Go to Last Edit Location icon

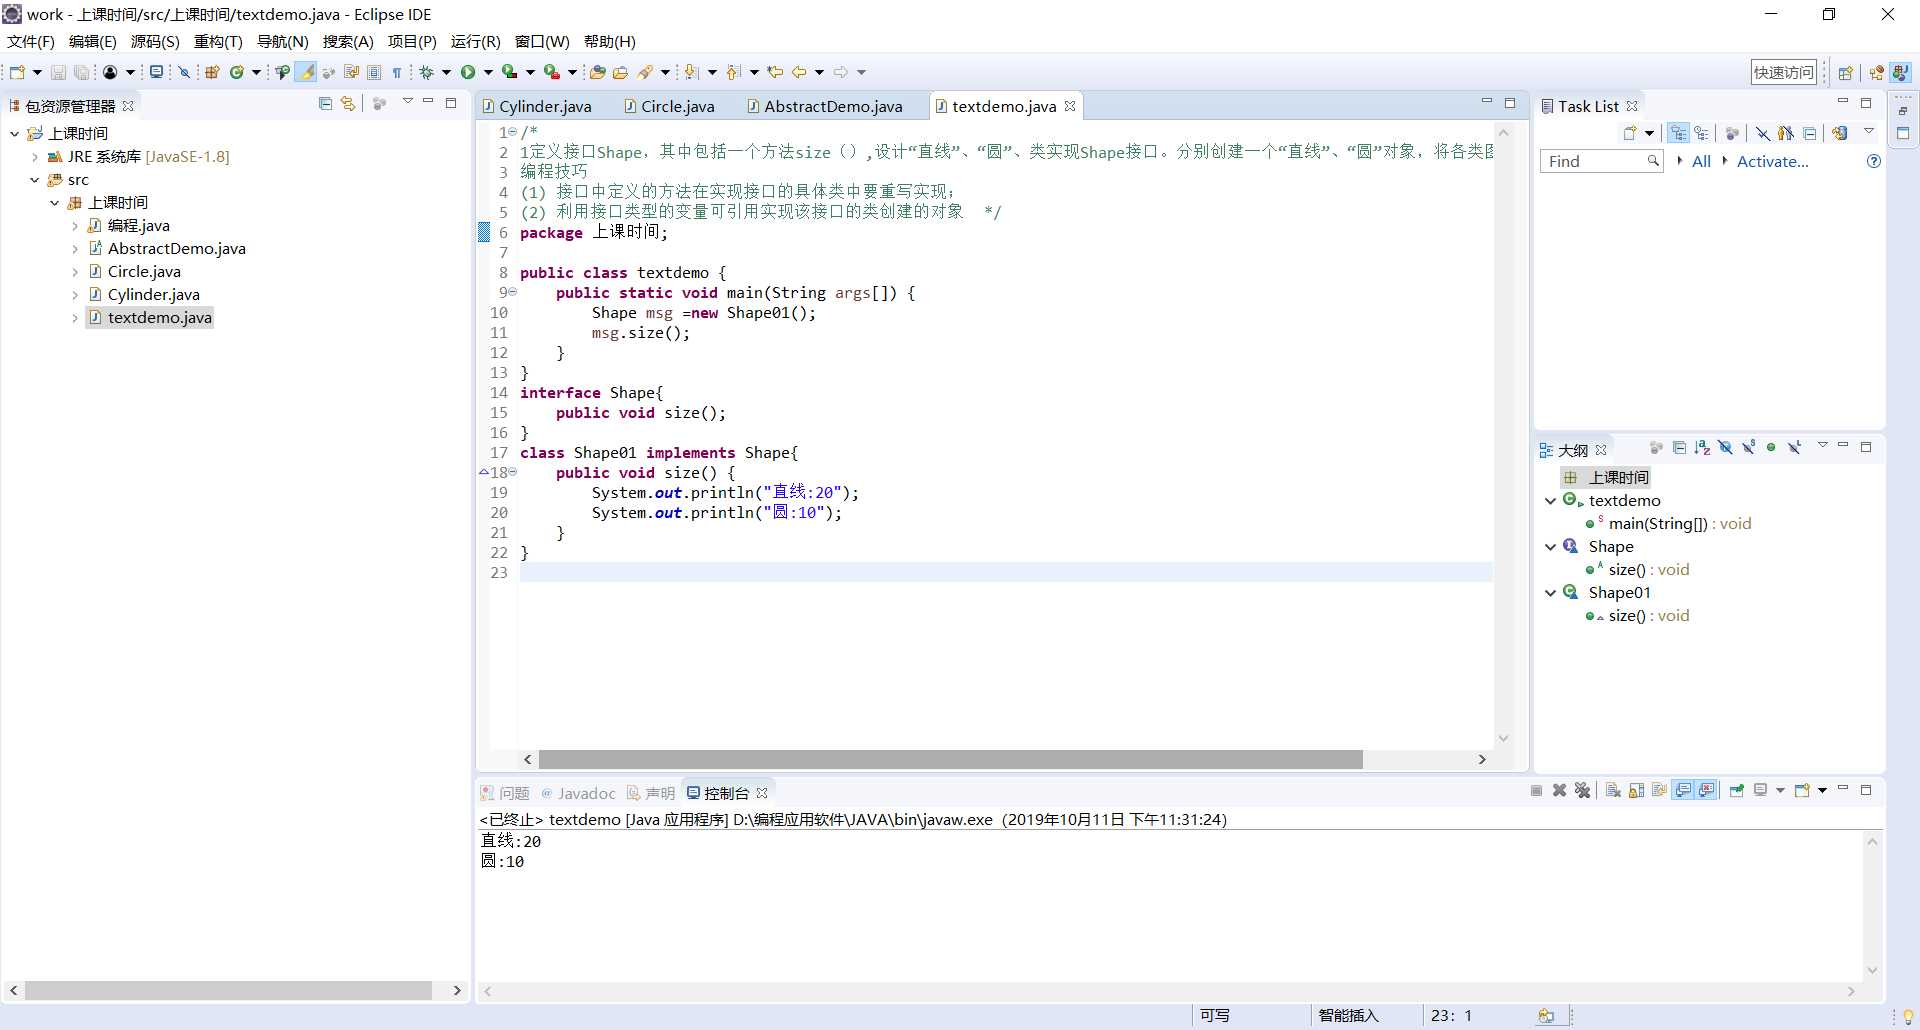click(x=775, y=72)
